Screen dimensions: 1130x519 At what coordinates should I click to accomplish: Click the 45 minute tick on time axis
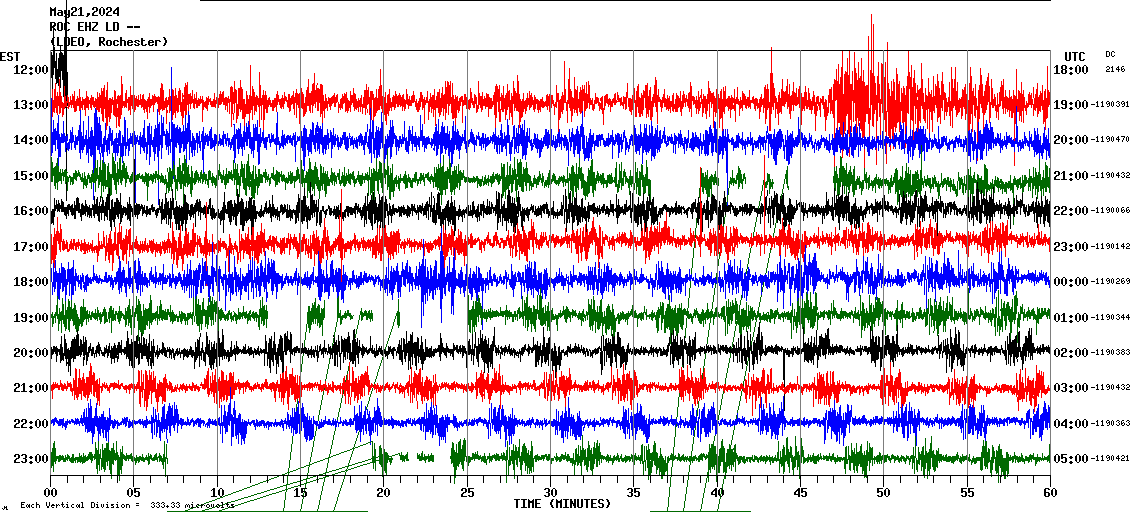click(x=800, y=493)
